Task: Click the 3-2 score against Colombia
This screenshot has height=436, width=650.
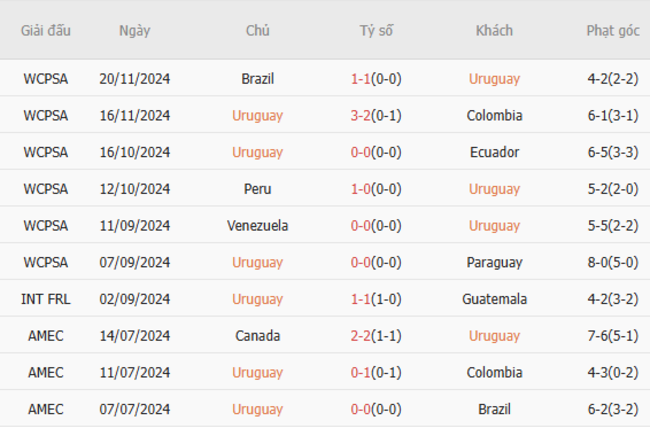Action: pyautogui.click(x=360, y=116)
